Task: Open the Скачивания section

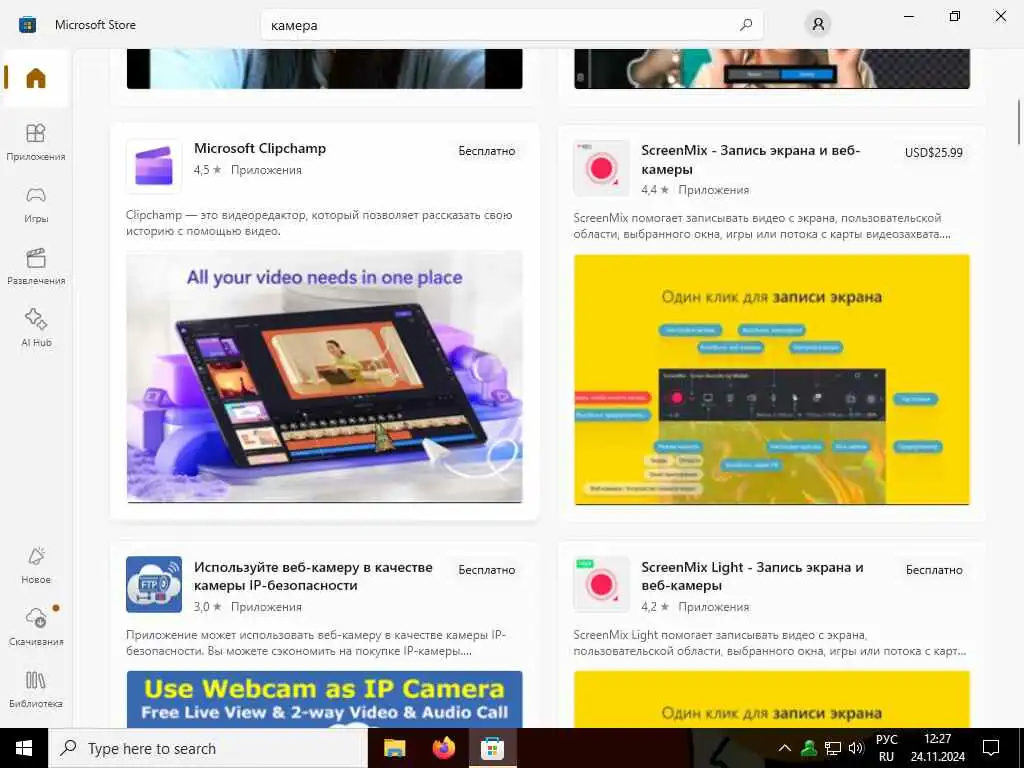Action: coord(36,627)
